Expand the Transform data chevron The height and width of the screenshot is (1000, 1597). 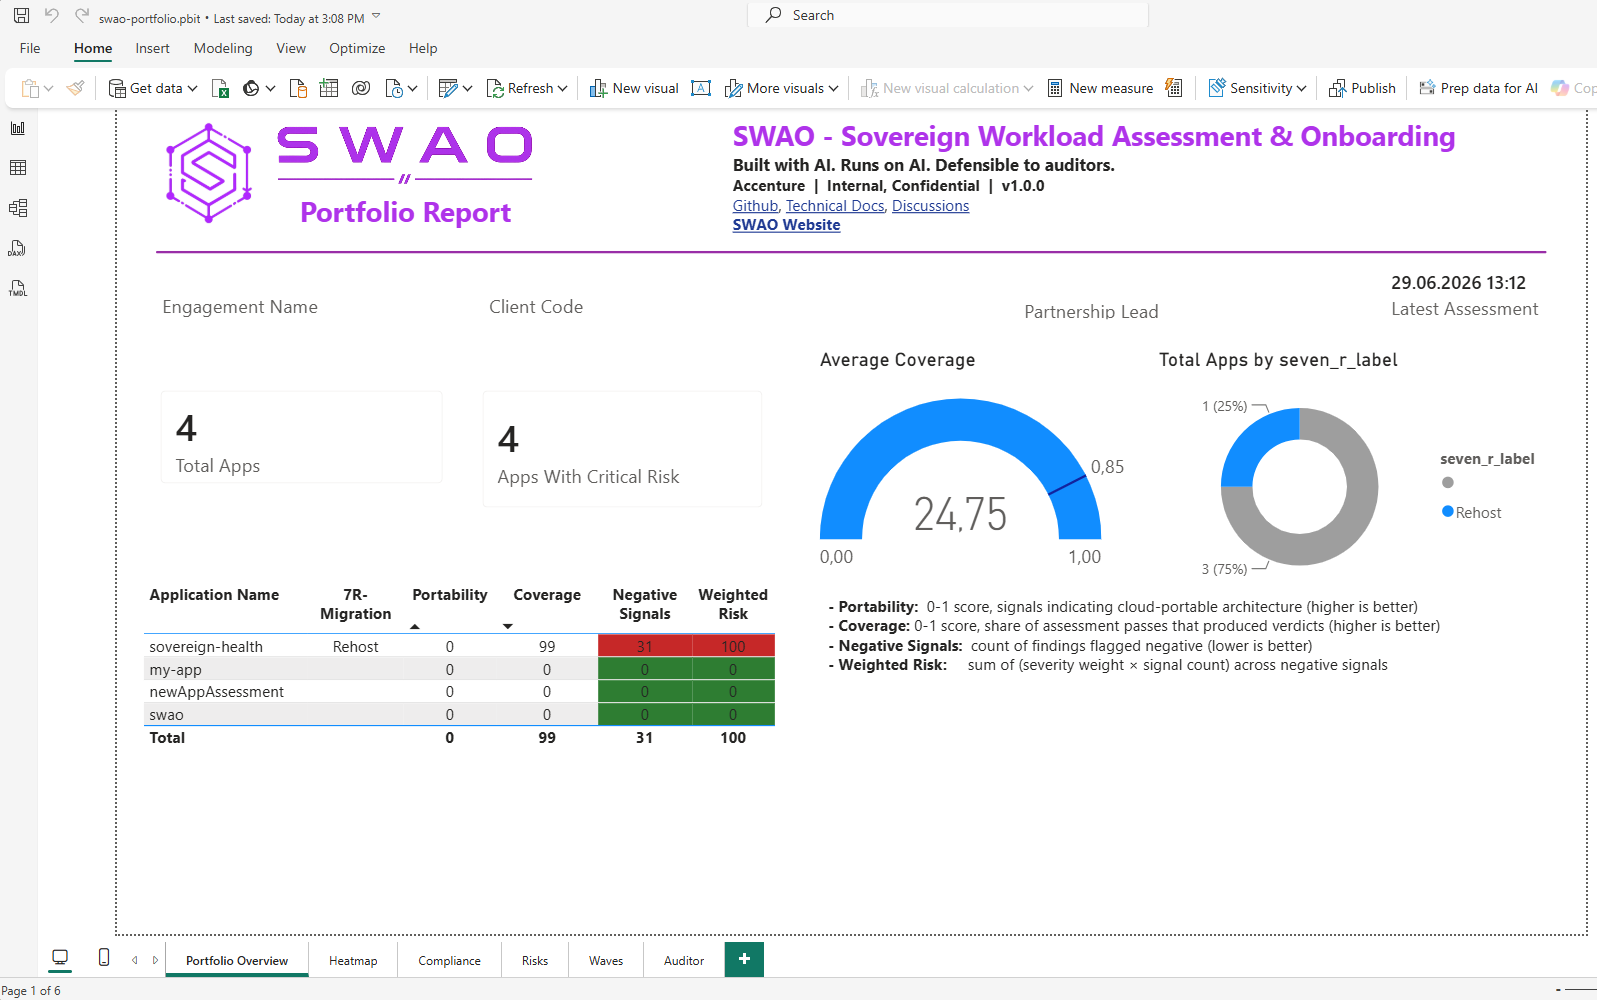click(467, 88)
